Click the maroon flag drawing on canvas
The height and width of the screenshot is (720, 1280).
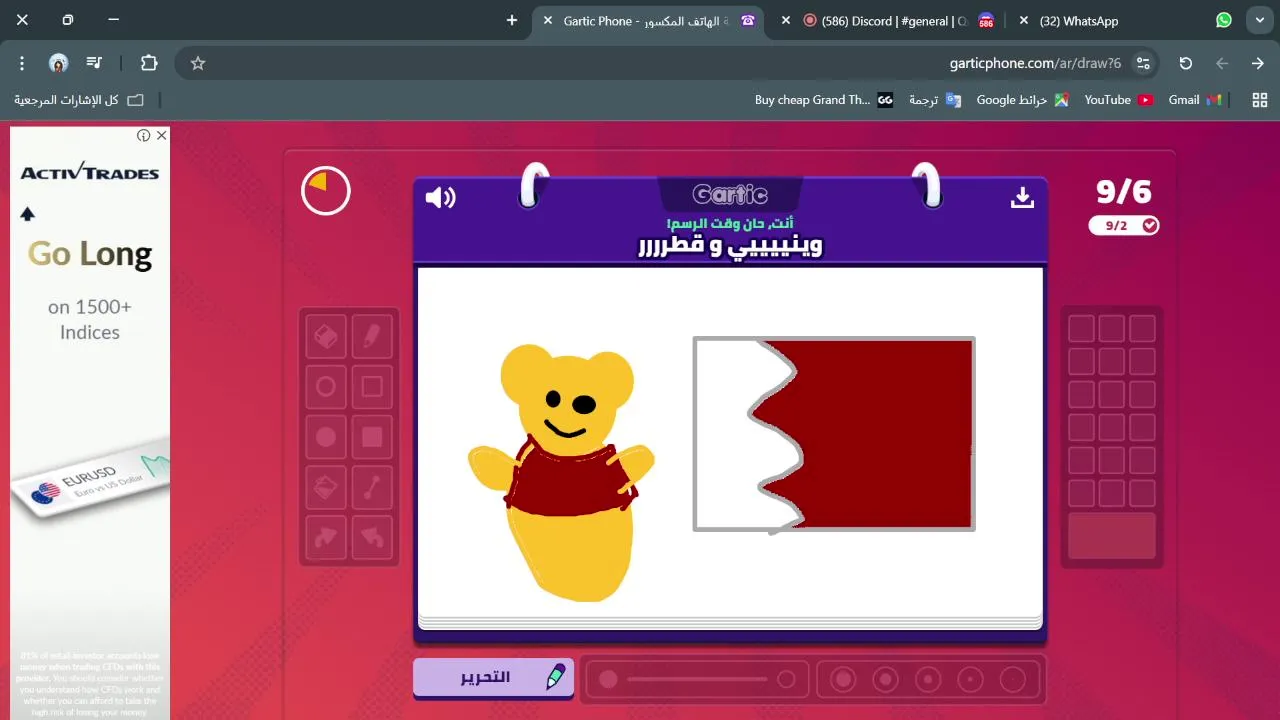(834, 434)
